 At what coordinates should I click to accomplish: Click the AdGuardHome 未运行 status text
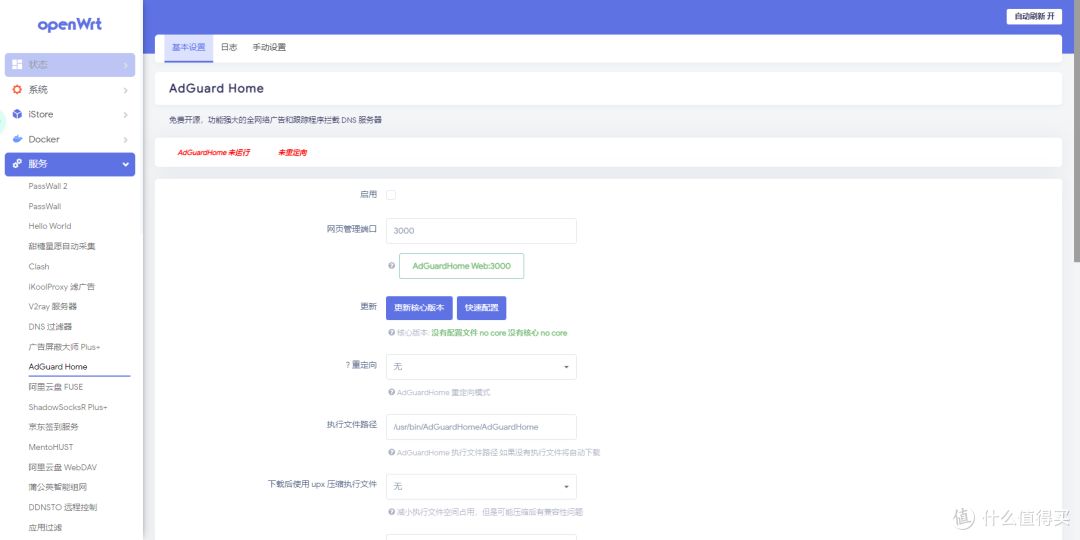[214, 152]
